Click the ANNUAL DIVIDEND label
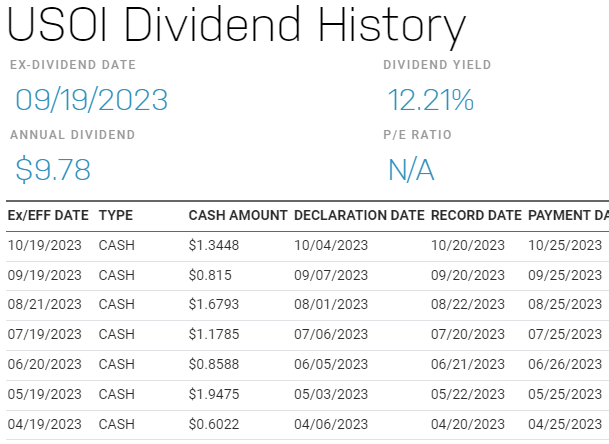Viewport: 609px width, 444px height. [x=73, y=134]
